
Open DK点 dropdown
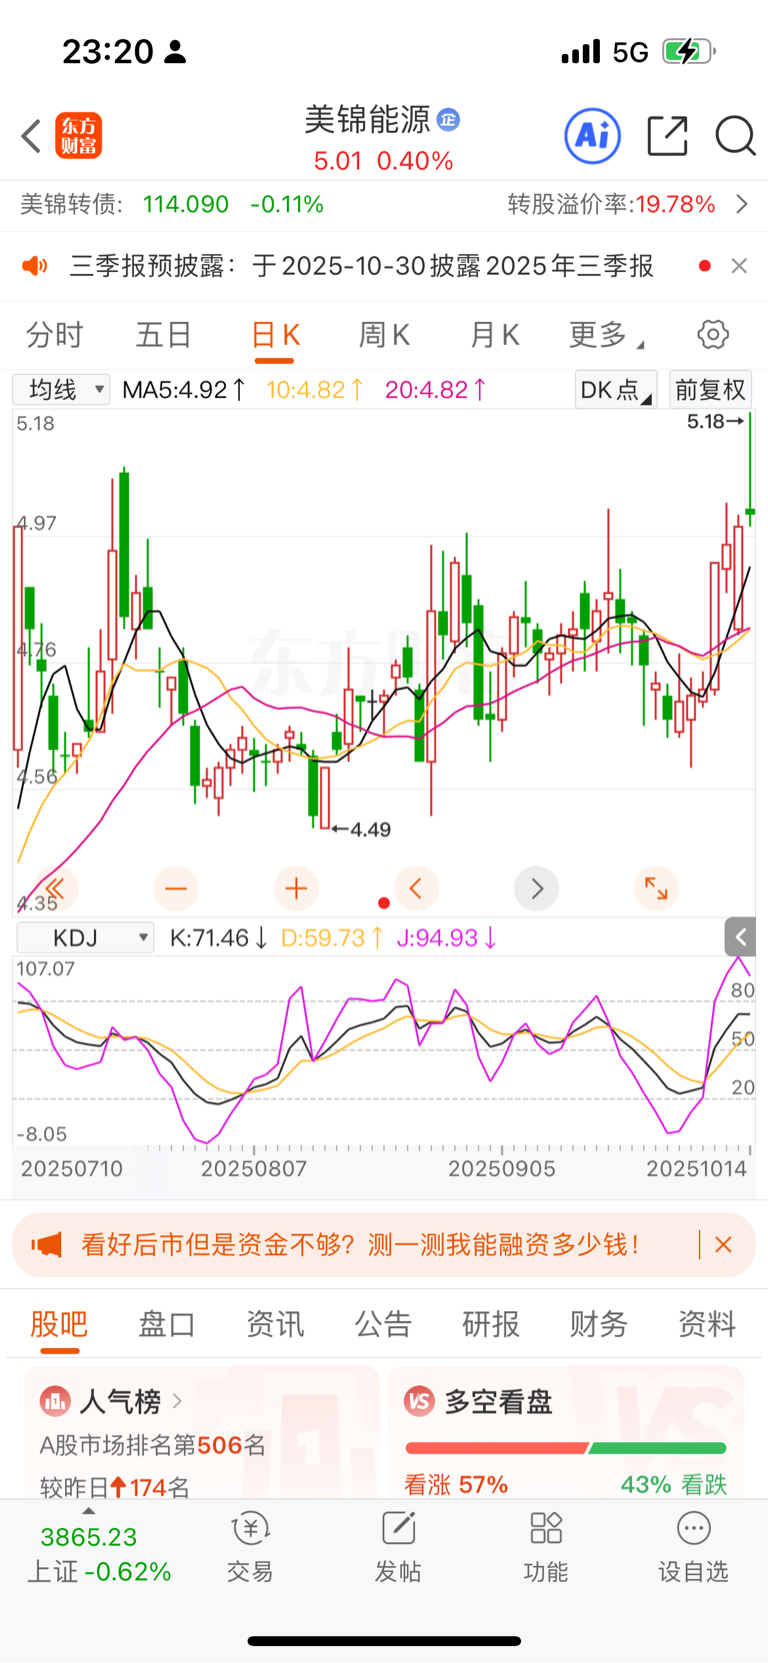pos(616,389)
